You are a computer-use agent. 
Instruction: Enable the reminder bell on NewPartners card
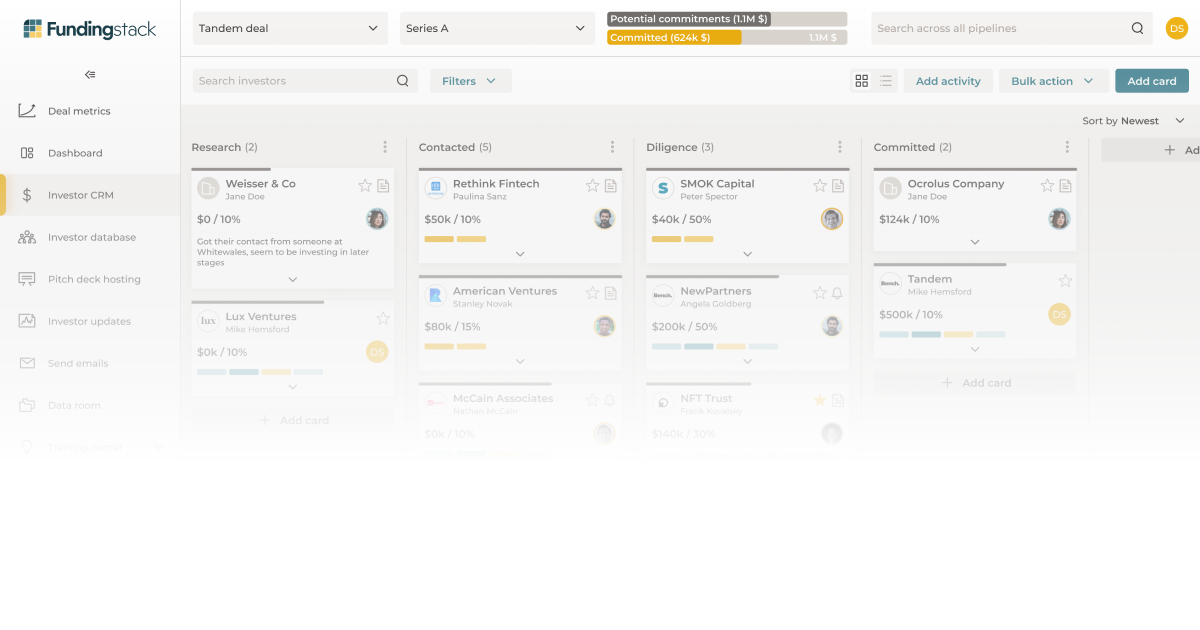(838, 291)
